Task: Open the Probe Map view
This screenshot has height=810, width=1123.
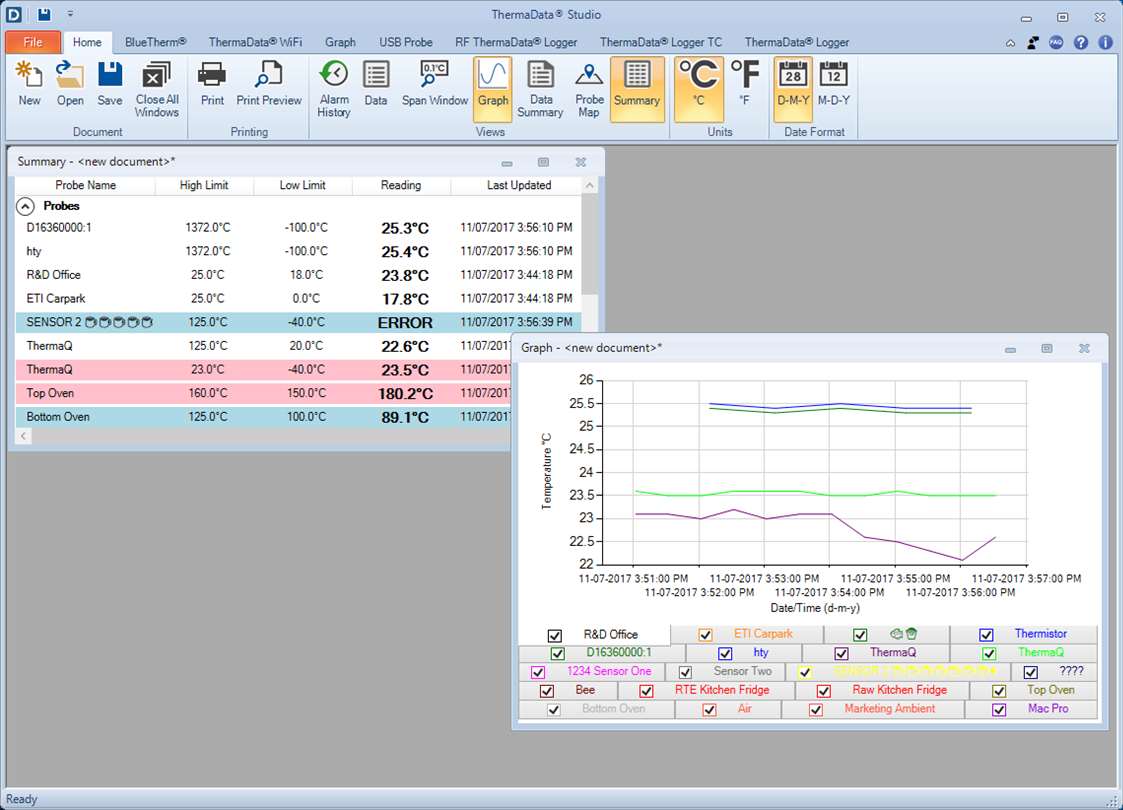Action: 589,90
